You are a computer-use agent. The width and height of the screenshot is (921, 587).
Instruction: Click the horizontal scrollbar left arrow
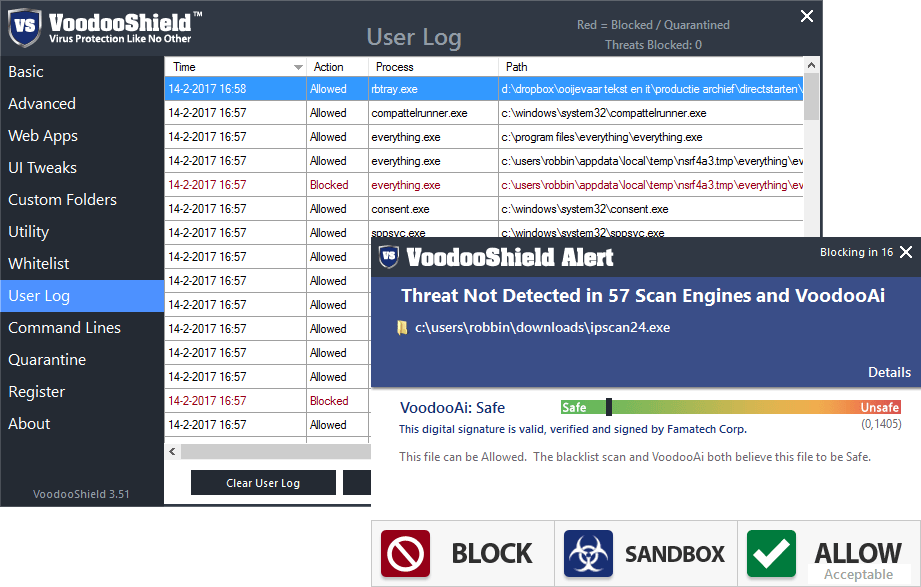coord(172,452)
